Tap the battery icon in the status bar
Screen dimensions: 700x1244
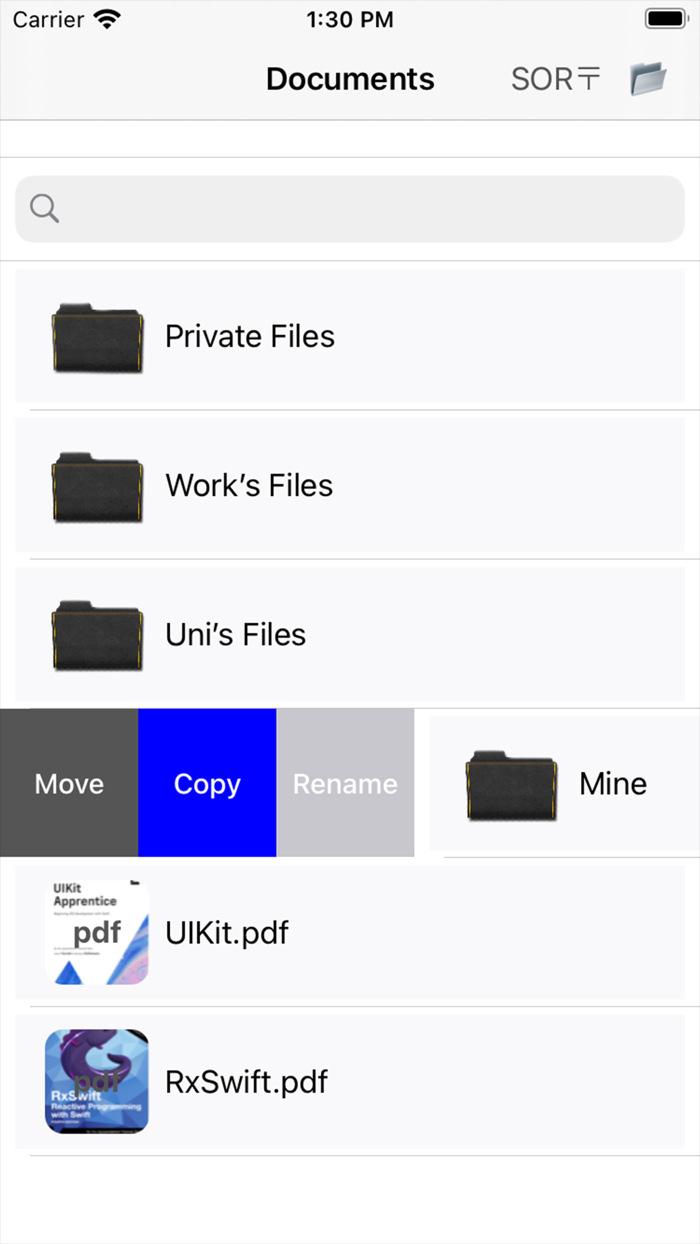point(665,17)
